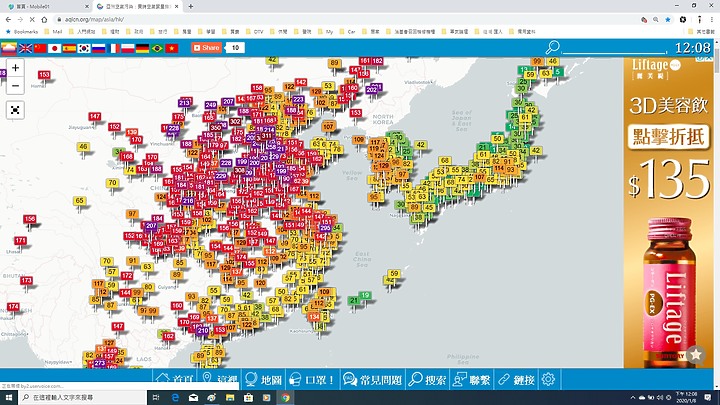
Task: Toggle fullscreen map view
Action: (x=15, y=110)
